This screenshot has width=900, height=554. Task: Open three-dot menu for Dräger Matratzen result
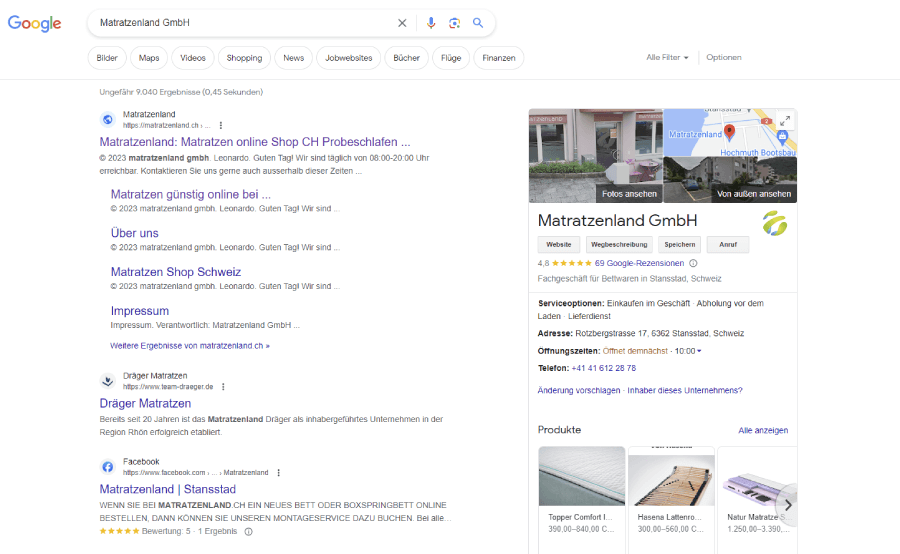(223, 387)
